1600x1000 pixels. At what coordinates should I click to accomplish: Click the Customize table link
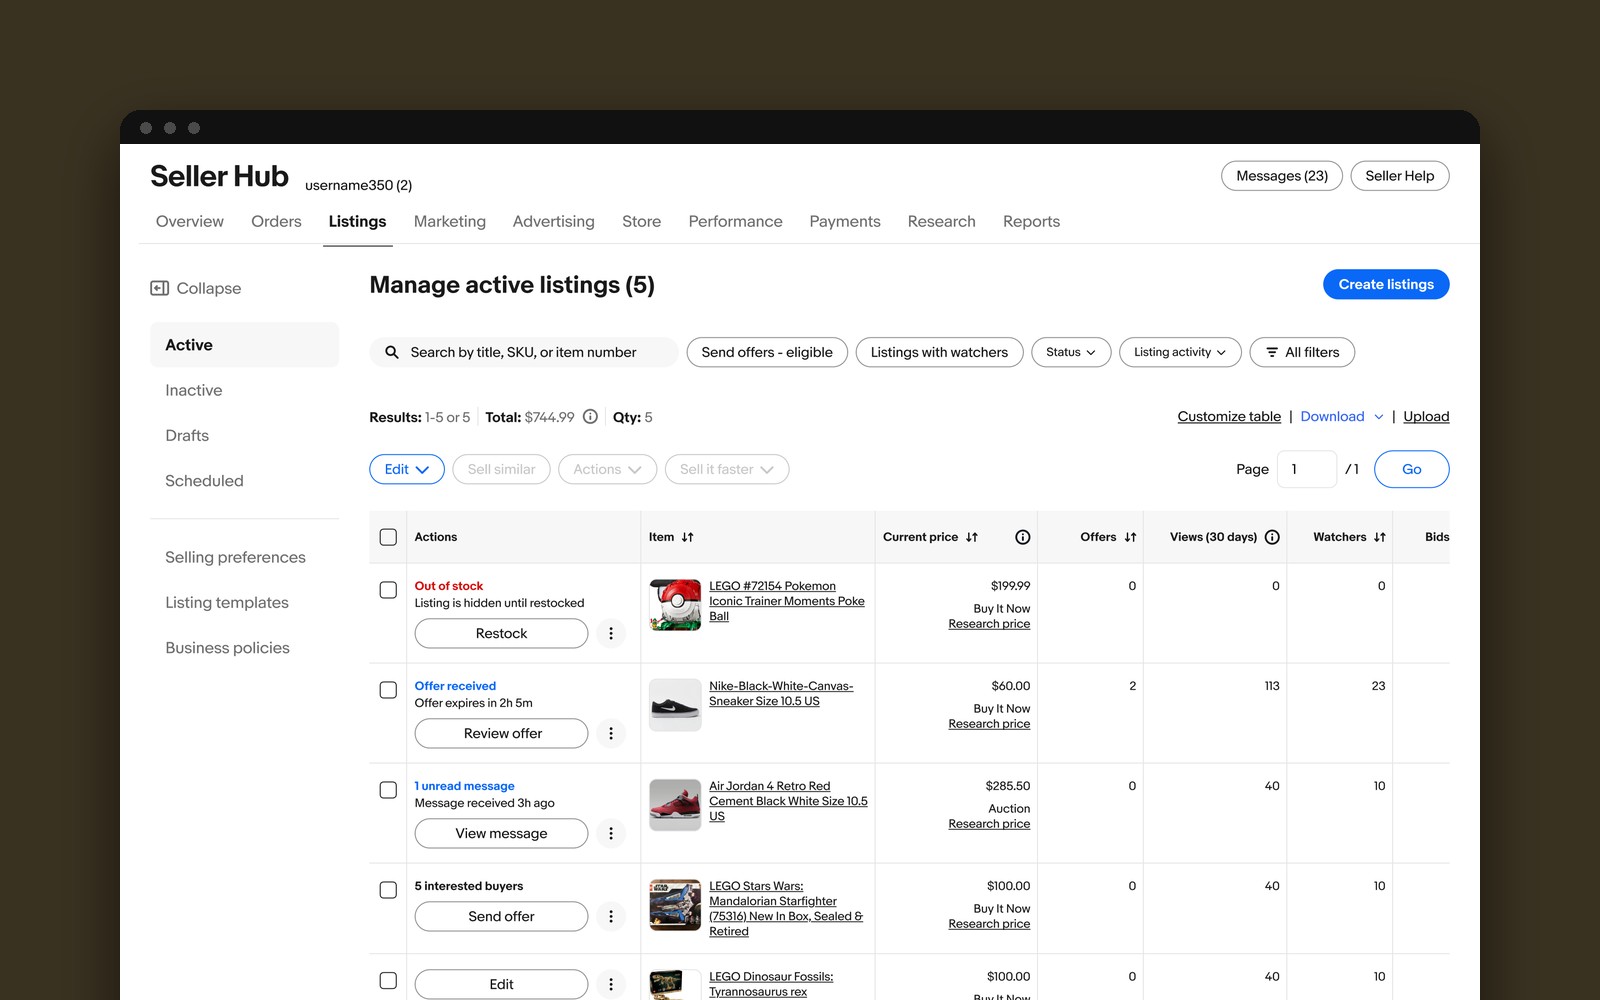pos(1229,417)
